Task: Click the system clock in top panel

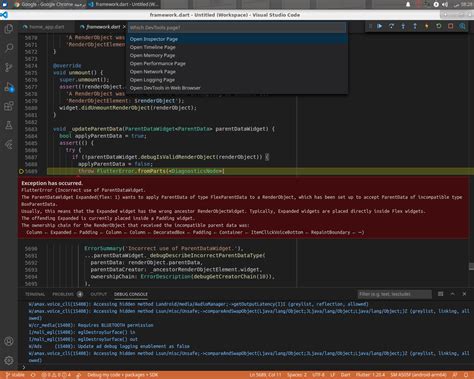Action: point(462,4)
